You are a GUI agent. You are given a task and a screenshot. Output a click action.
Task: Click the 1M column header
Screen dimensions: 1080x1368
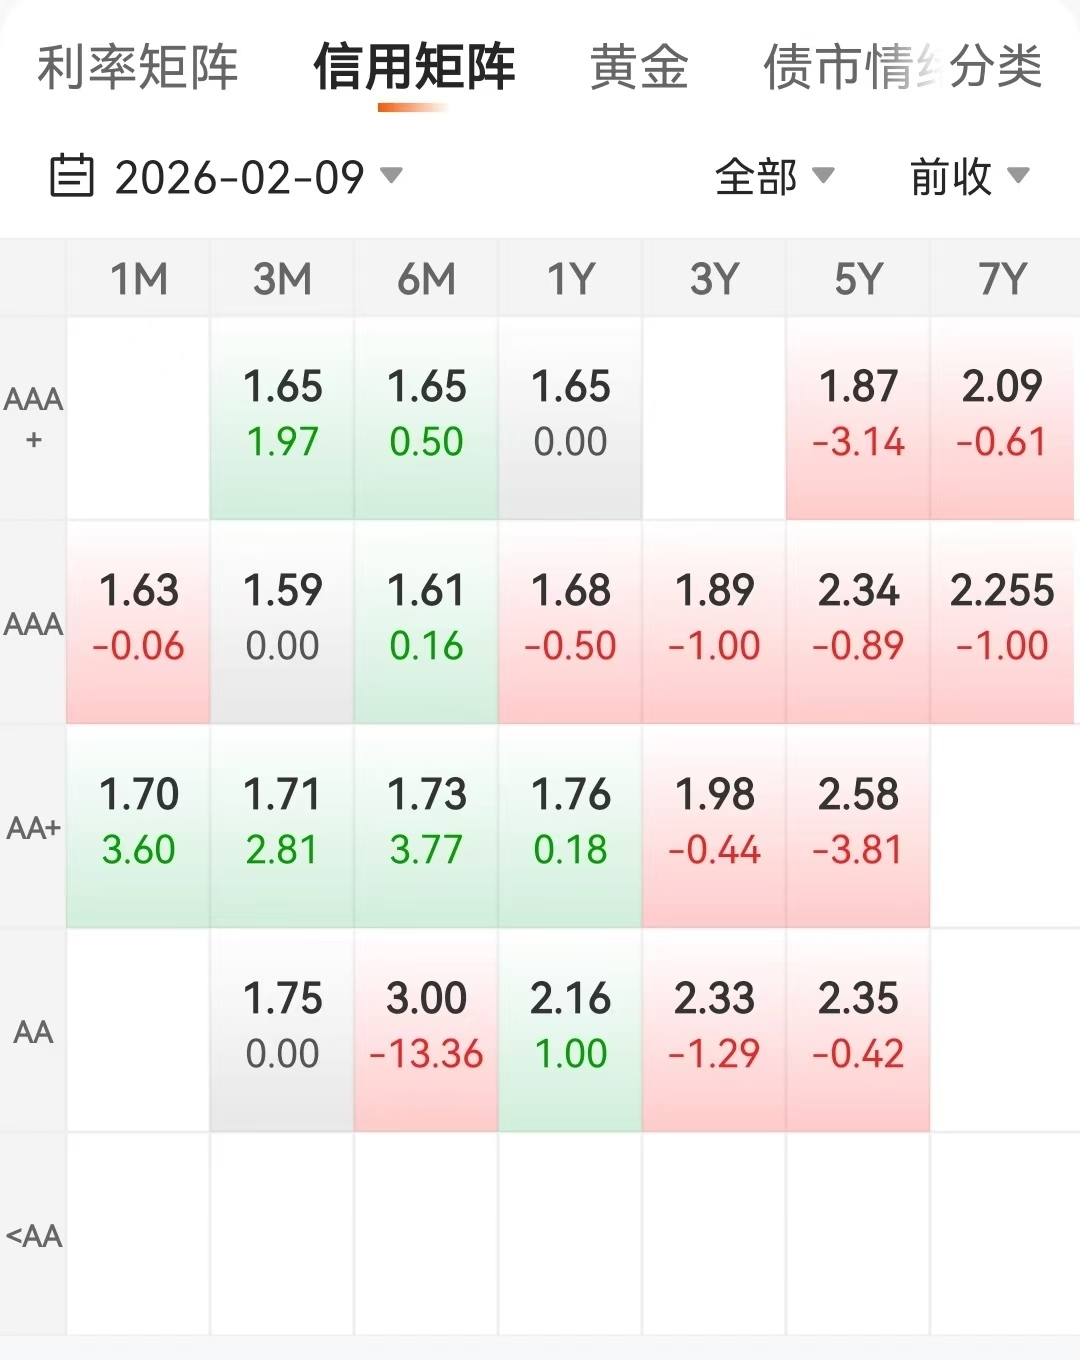[139, 279]
